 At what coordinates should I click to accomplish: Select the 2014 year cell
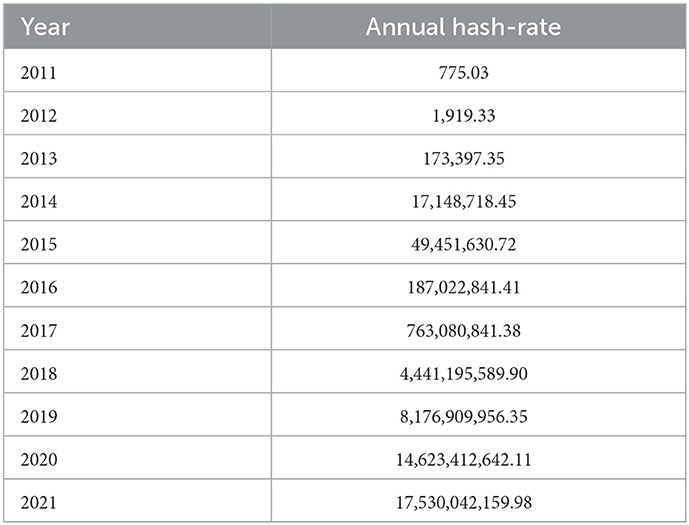point(39,200)
